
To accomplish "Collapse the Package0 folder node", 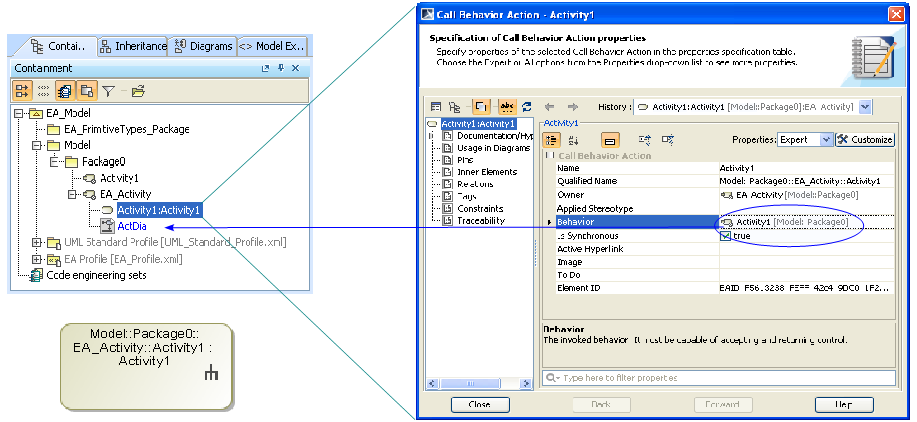I will click(54, 161).
